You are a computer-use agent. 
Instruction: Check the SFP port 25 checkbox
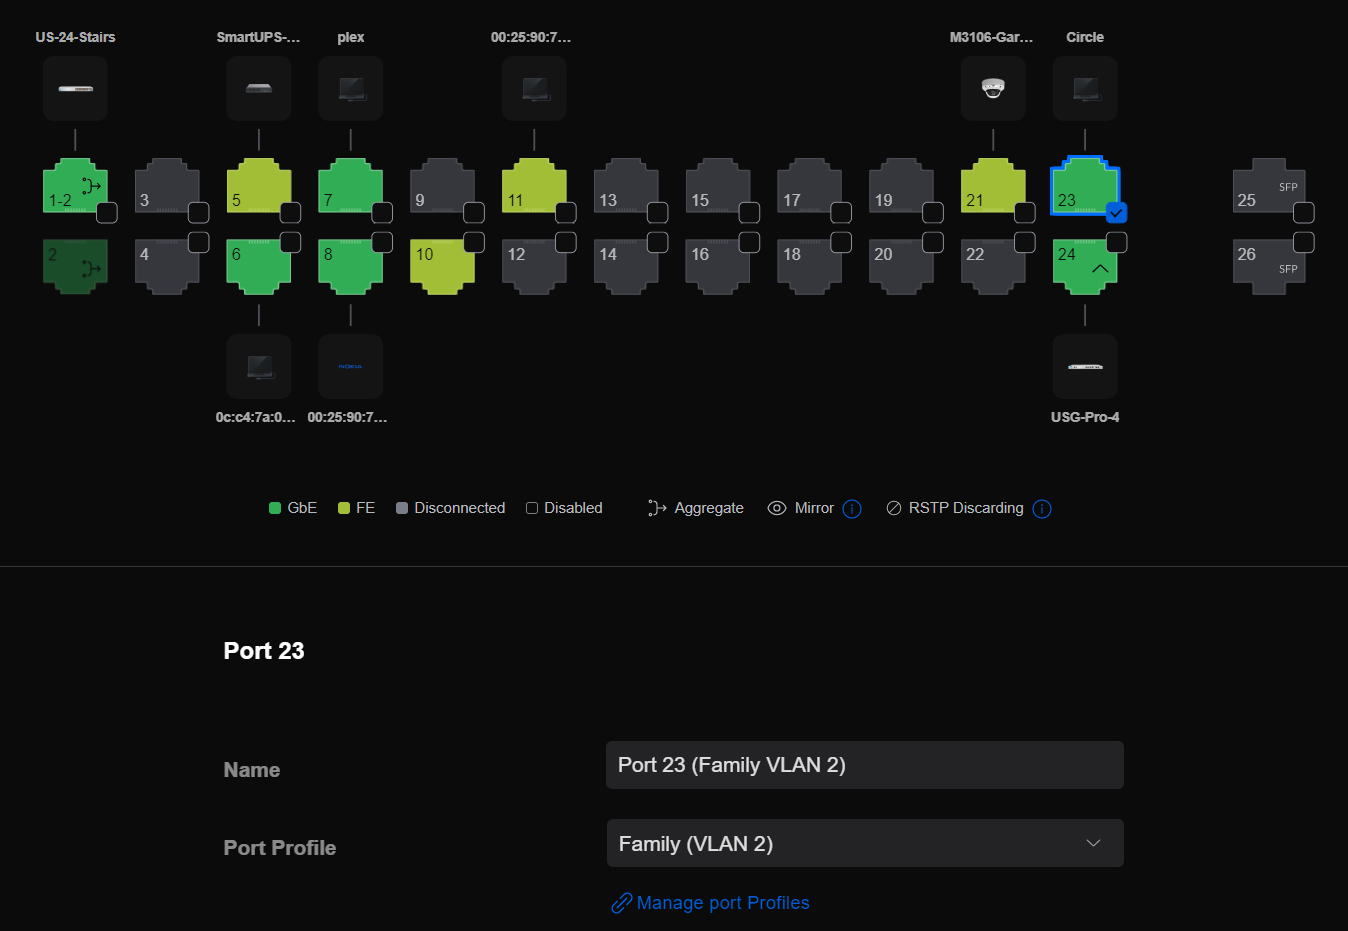point(1304,213)
